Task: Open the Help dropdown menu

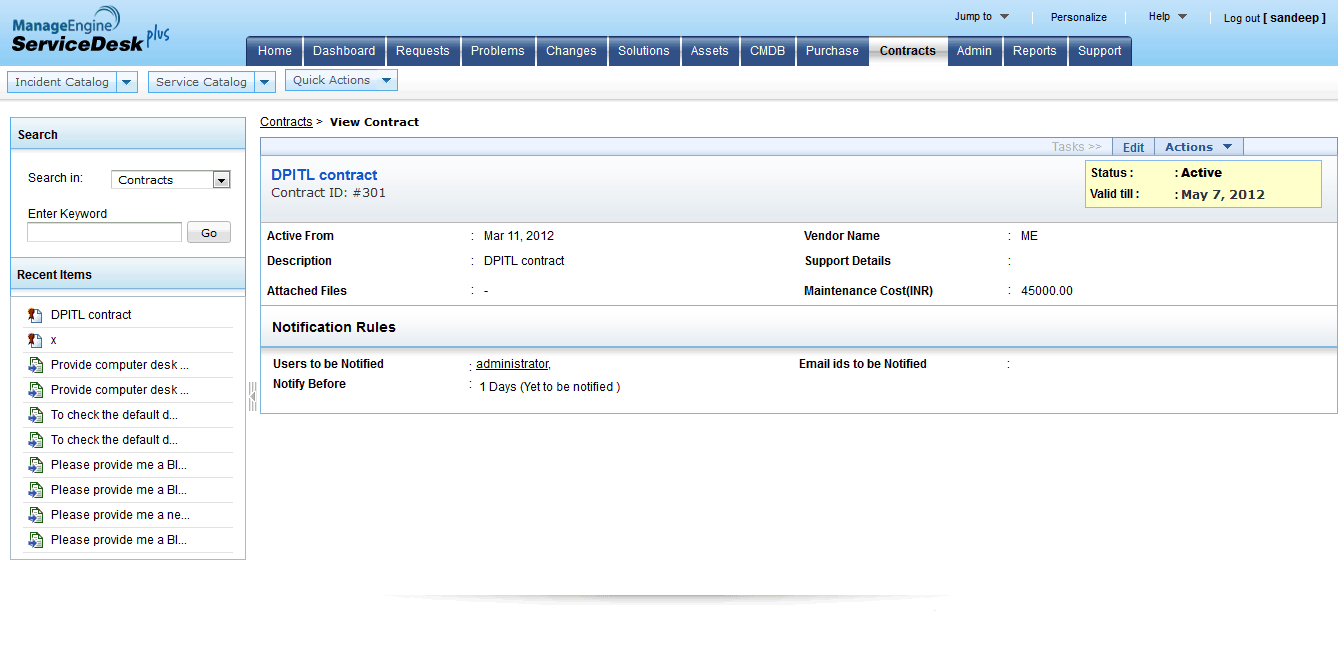Action: pyautogui.click(x=1168, y=16)
